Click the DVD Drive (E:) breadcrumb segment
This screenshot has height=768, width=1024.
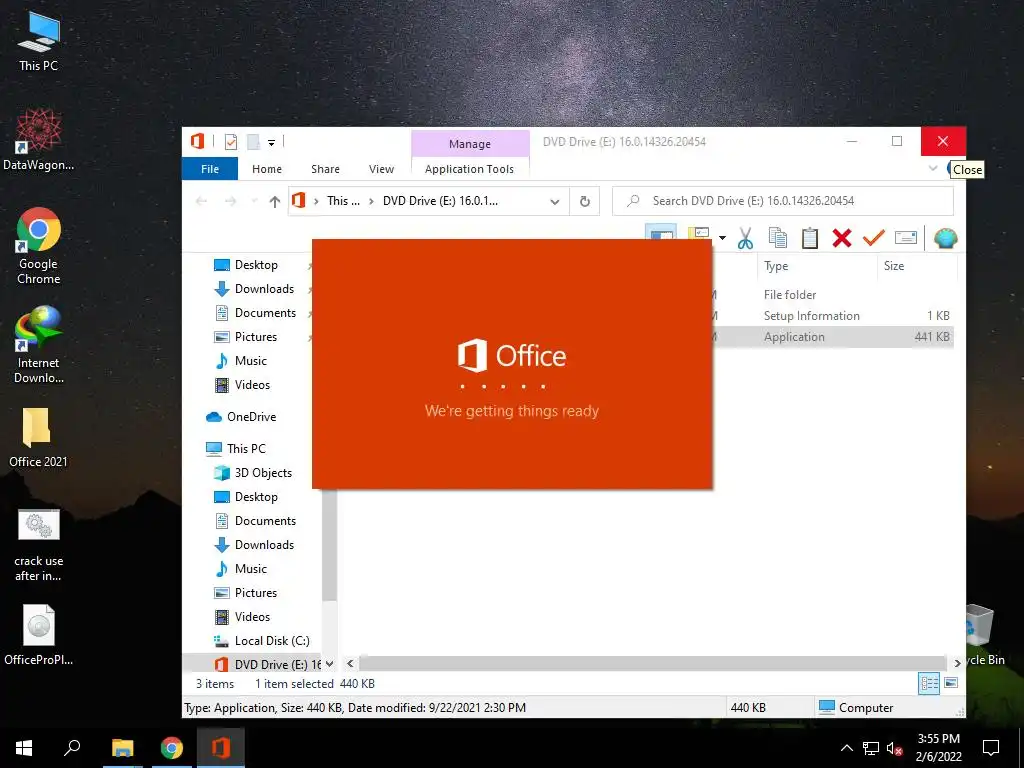coord(440,201)
